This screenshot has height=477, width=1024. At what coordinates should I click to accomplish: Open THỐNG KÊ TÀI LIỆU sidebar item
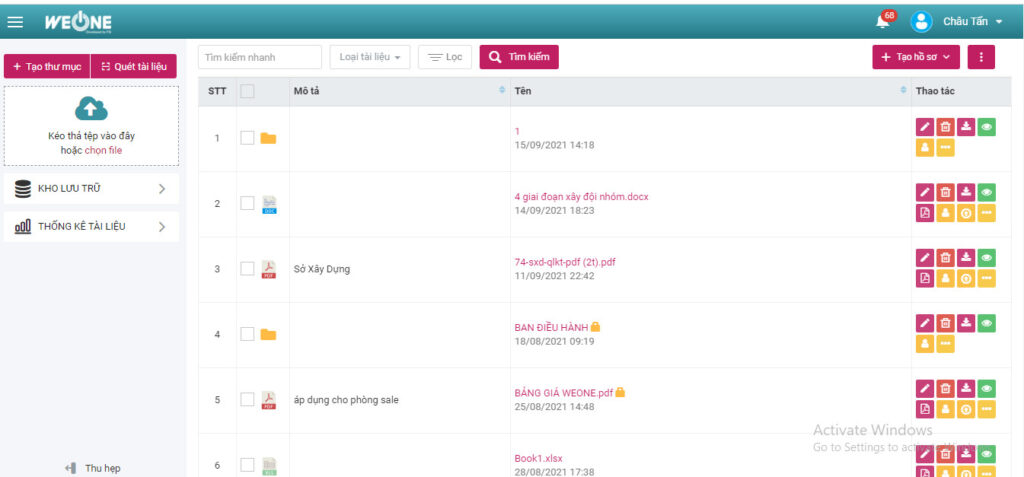(91, 227)
